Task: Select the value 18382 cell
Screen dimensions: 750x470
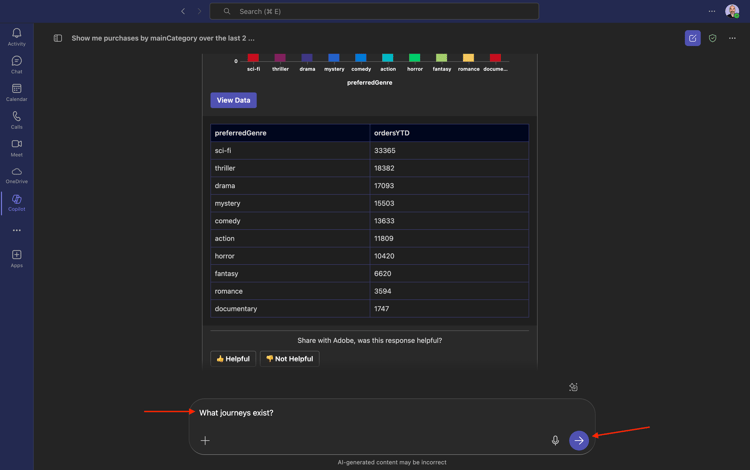Action: pos(449,168)
